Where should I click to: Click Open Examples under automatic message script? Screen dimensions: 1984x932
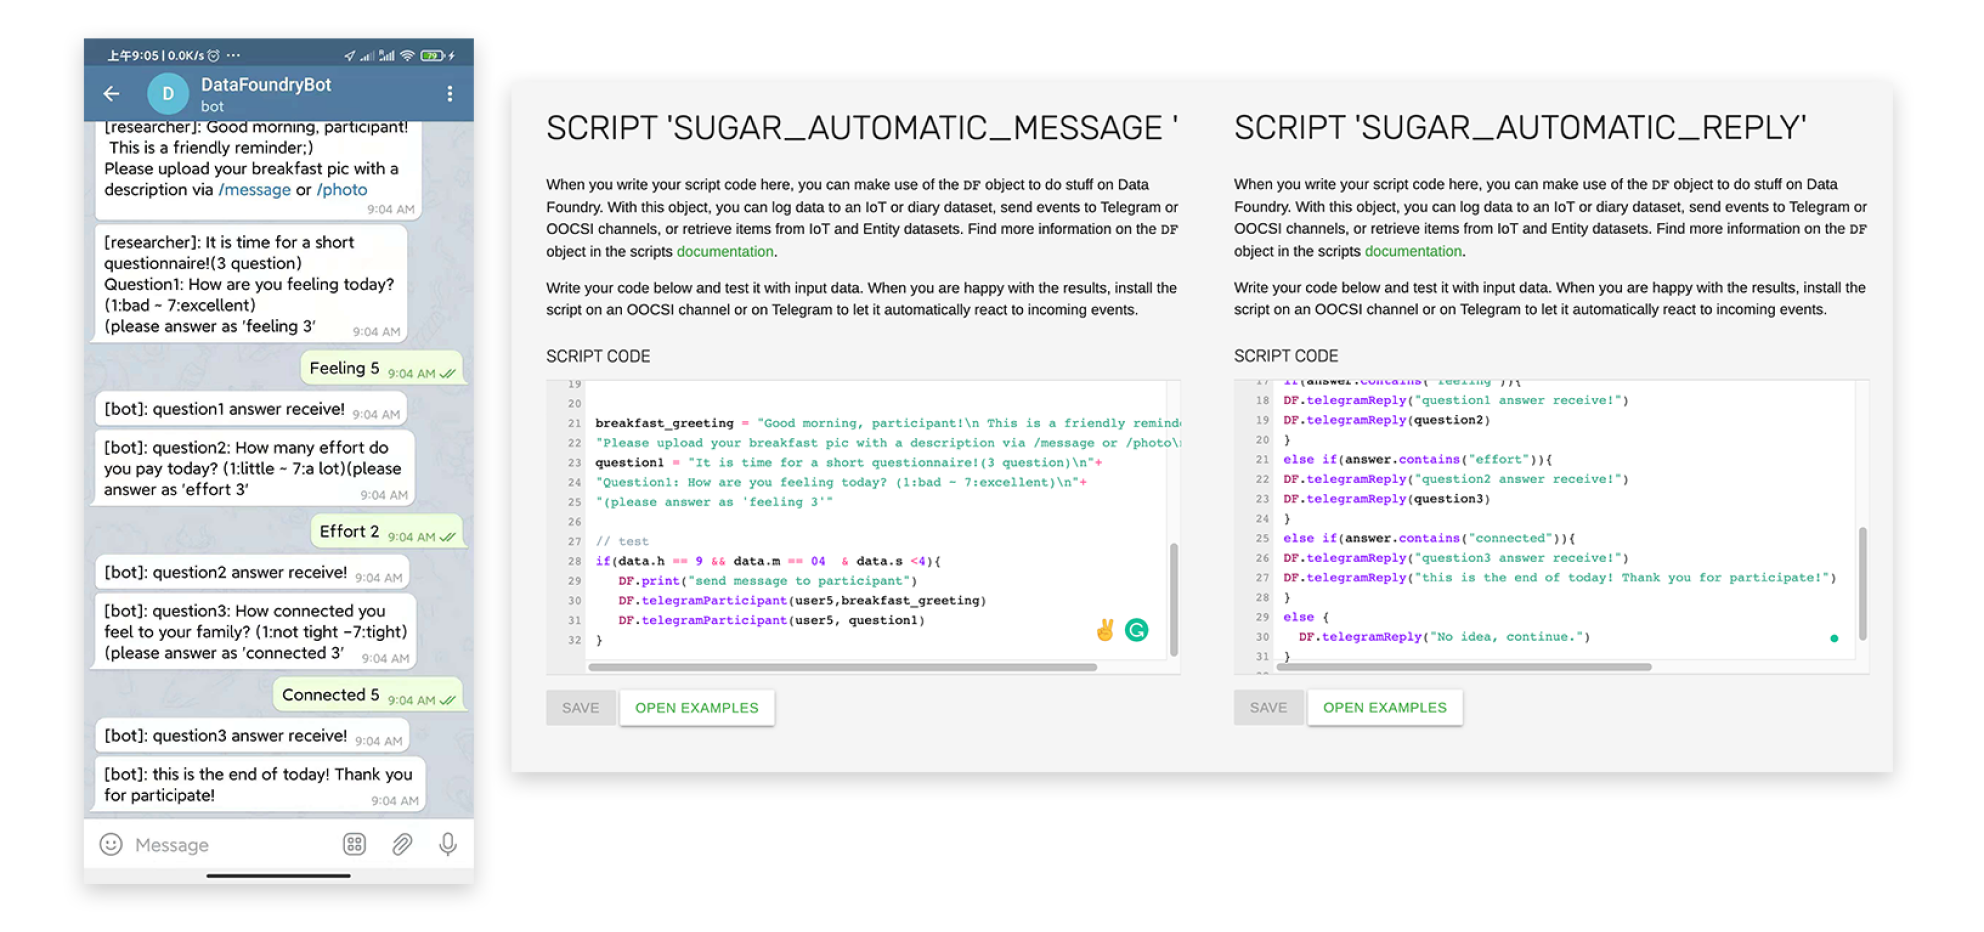[x=696, y=708]
